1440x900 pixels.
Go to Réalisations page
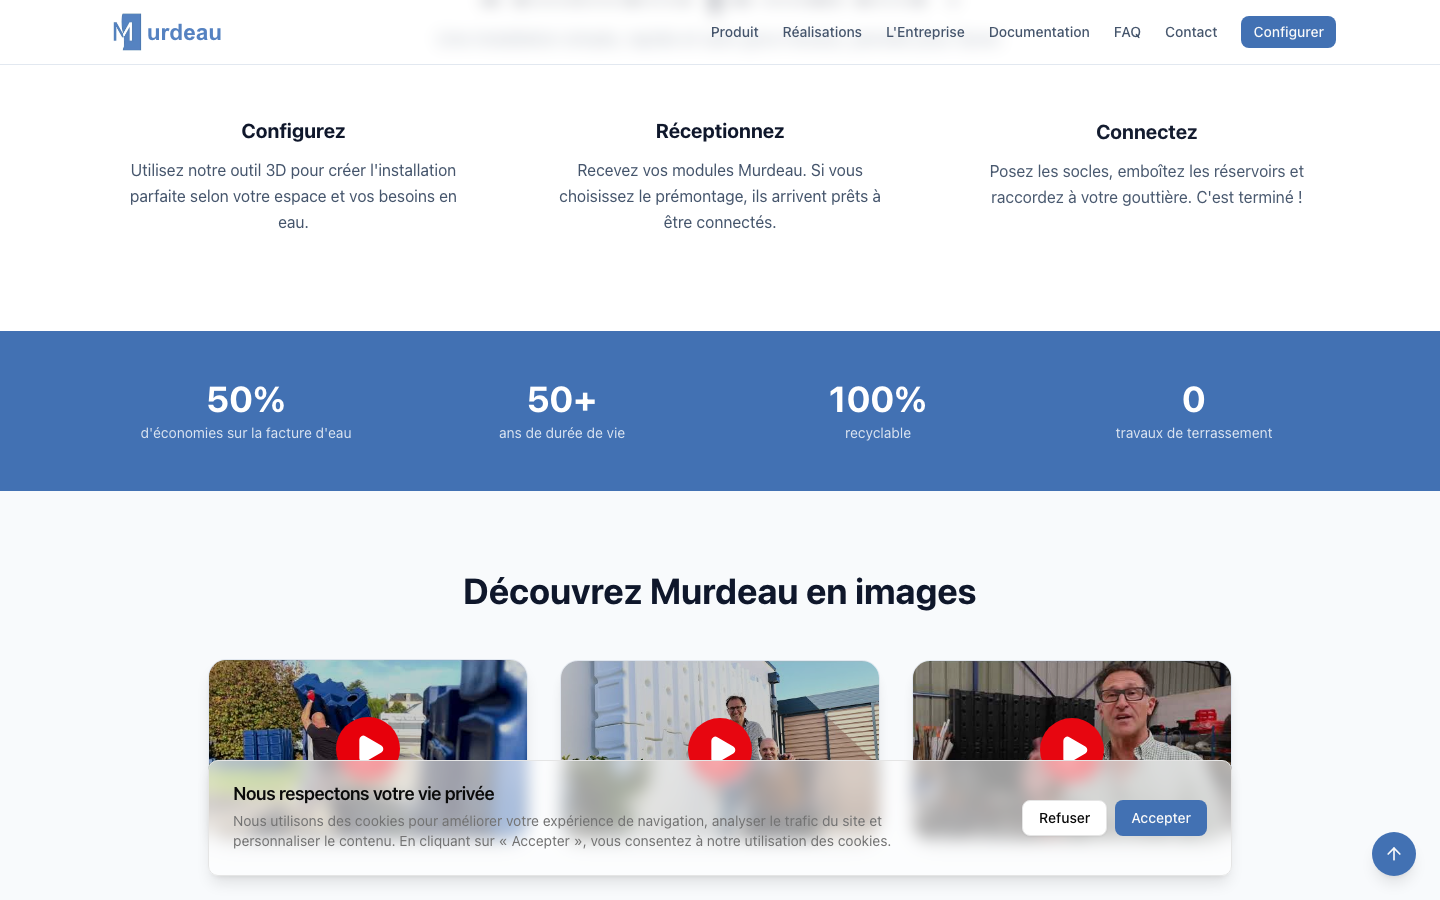click(822, 32)
